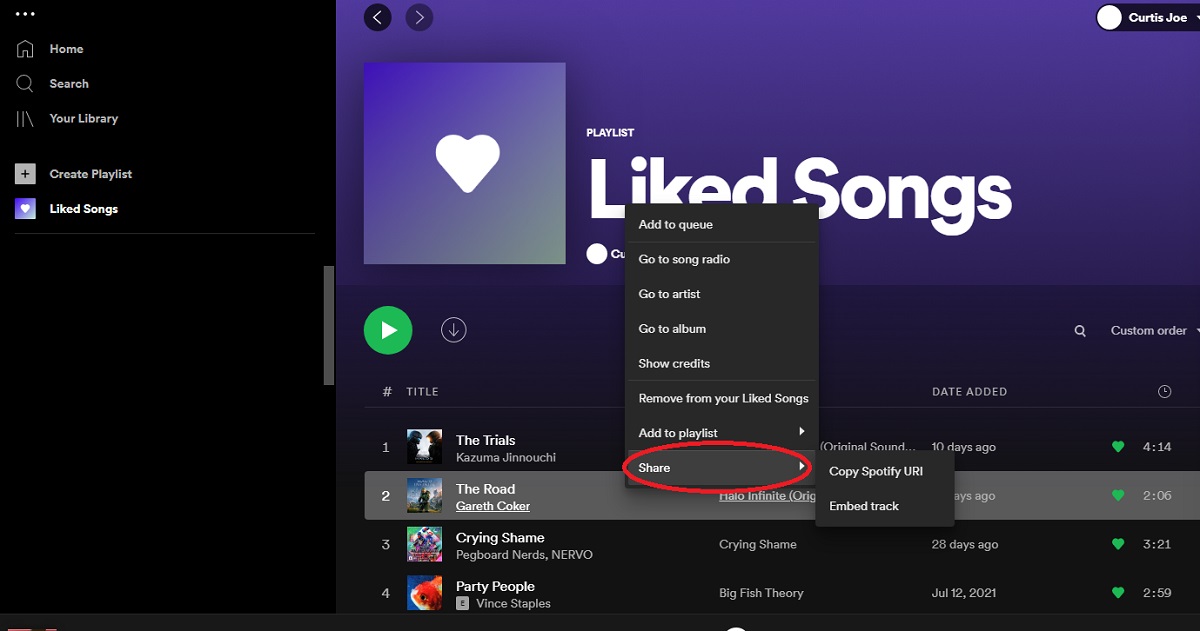Click The Road album art thumbnail
Viewport: 1200px width, 631px height.
[x=424, y=496]
